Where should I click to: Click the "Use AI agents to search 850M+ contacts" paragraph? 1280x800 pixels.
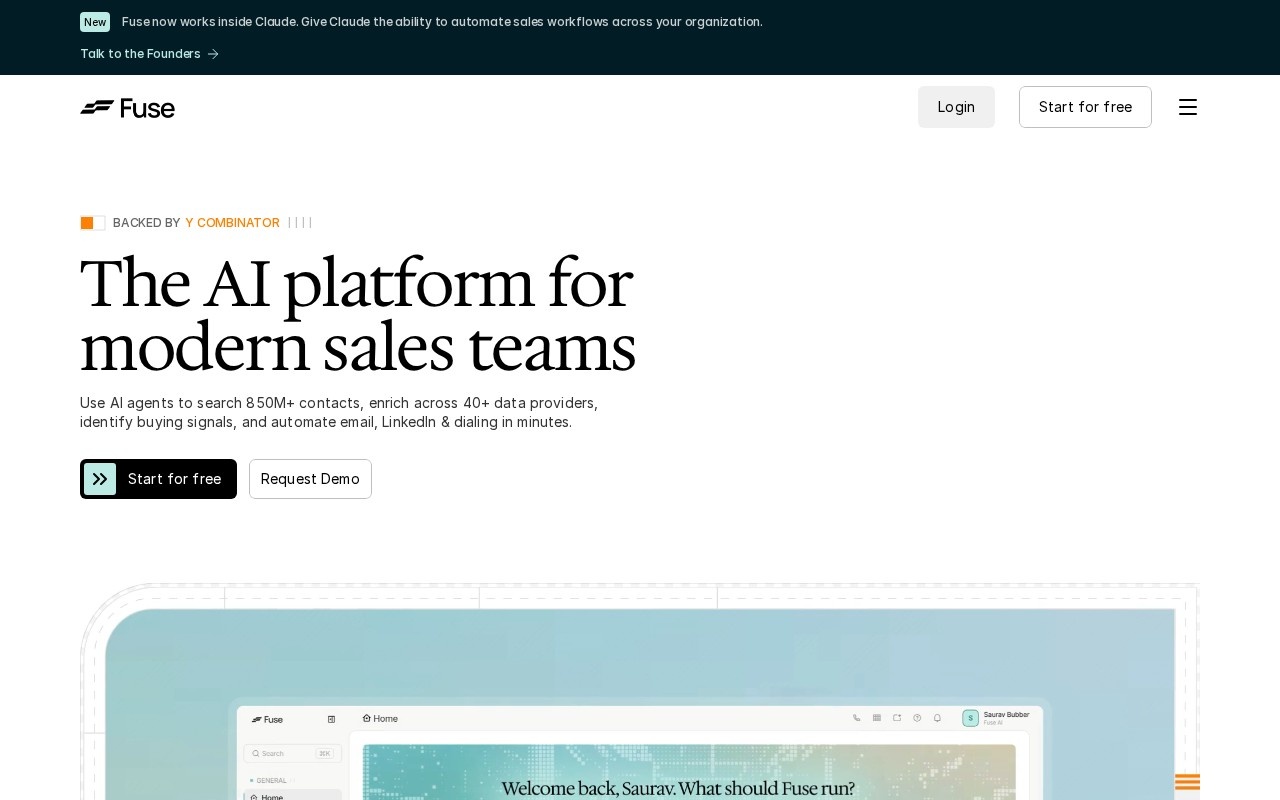(x=339, y=412)
